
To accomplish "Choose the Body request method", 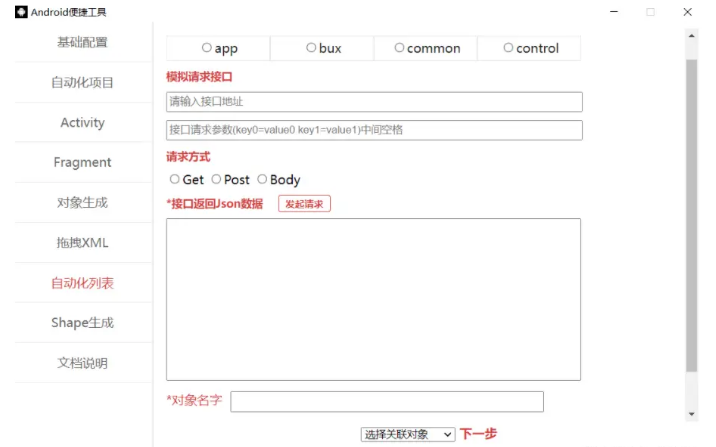I will click(x=262, y=179).
